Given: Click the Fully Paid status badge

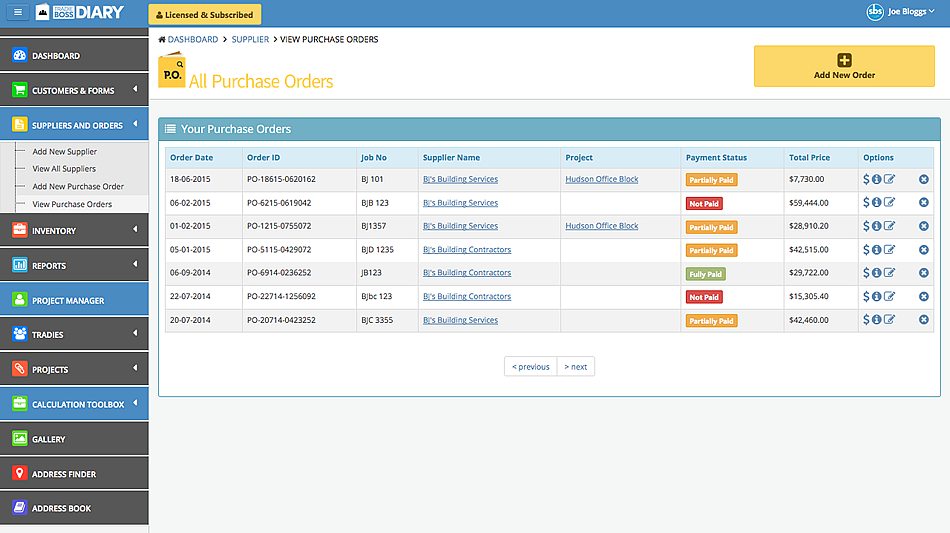Looking at the screenshot, I should click(705, 274).
